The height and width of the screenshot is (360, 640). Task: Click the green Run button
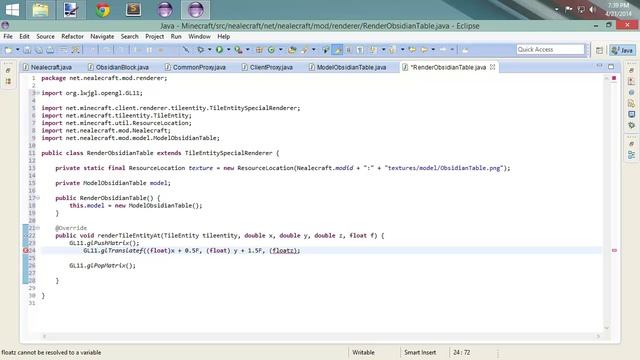tap(219, 50)
